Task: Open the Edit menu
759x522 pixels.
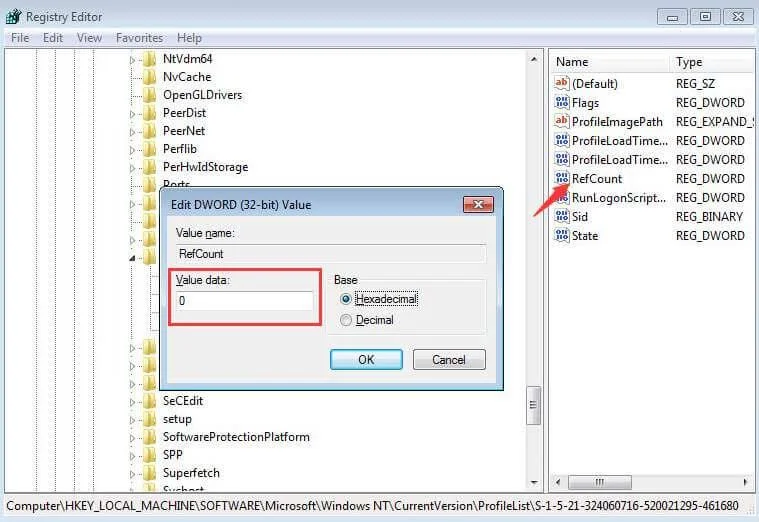Action: [x=53, y=38]
